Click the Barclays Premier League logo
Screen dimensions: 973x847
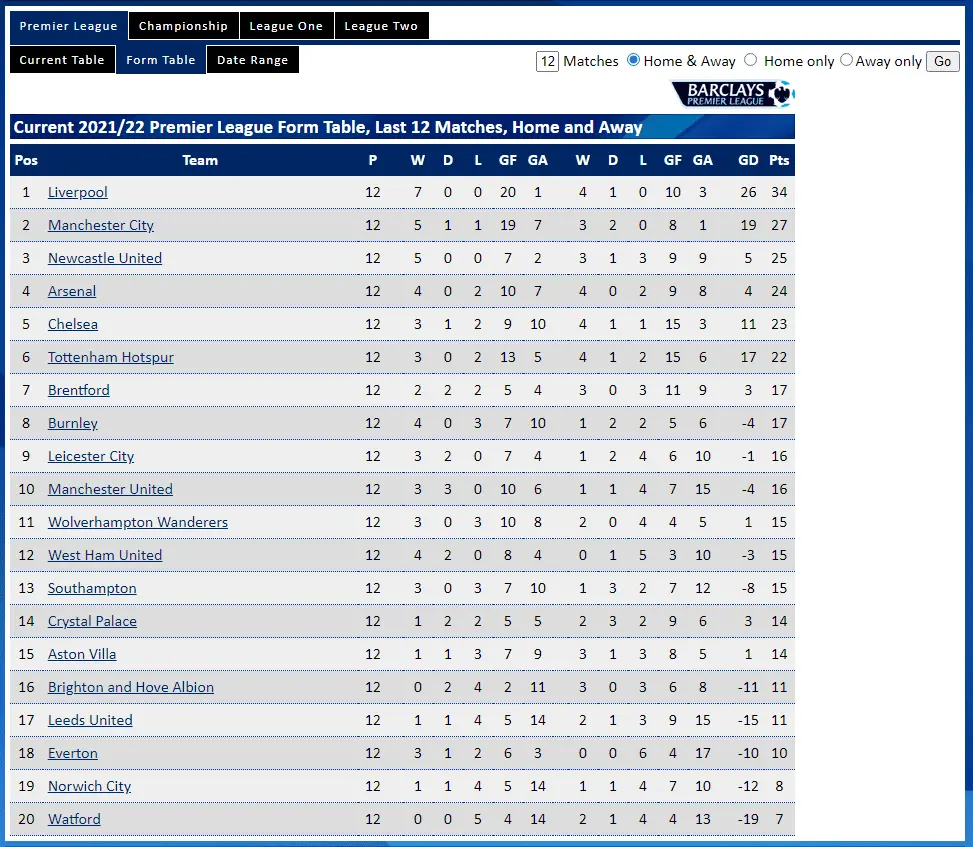[x=734, y=94]
